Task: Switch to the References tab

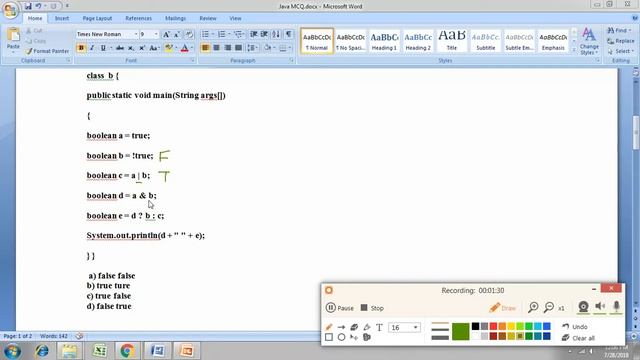Action: tap(138, 18)
